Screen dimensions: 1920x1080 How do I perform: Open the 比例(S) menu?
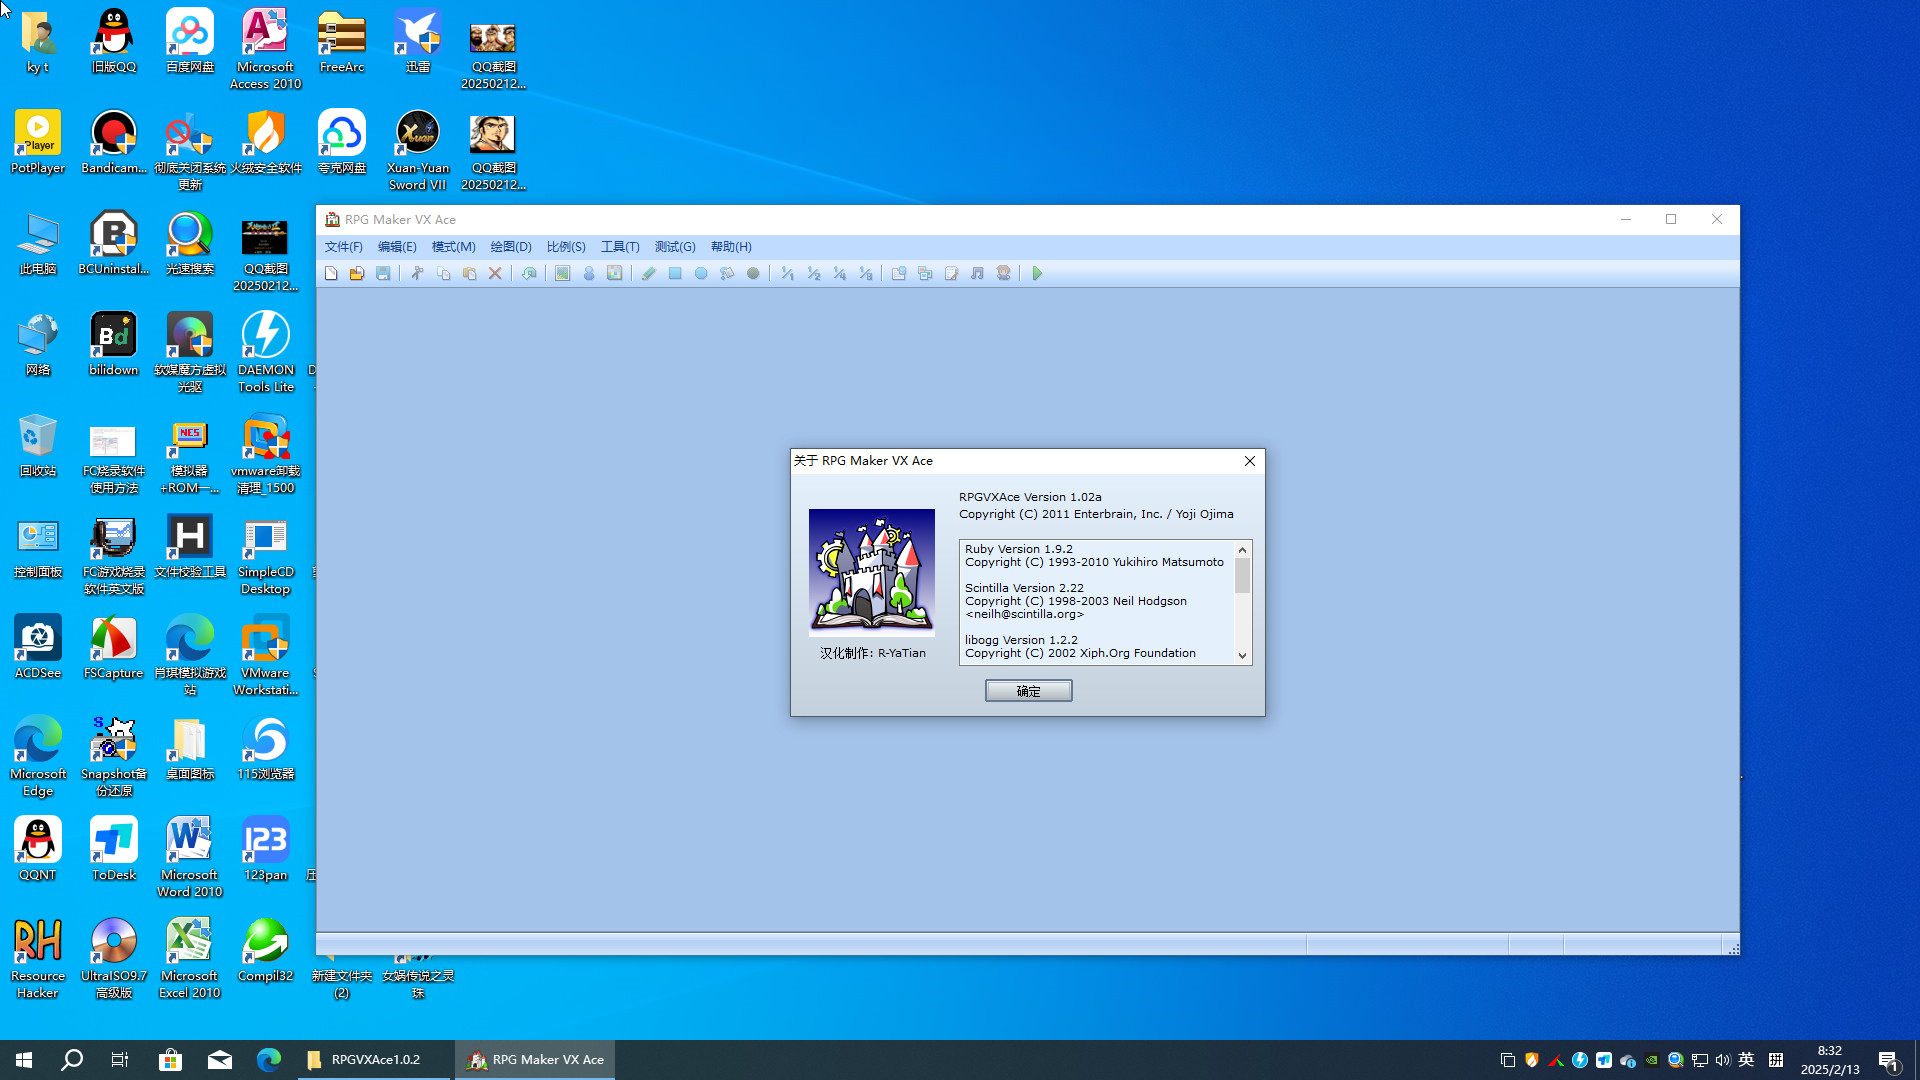(x=566, y=247)
